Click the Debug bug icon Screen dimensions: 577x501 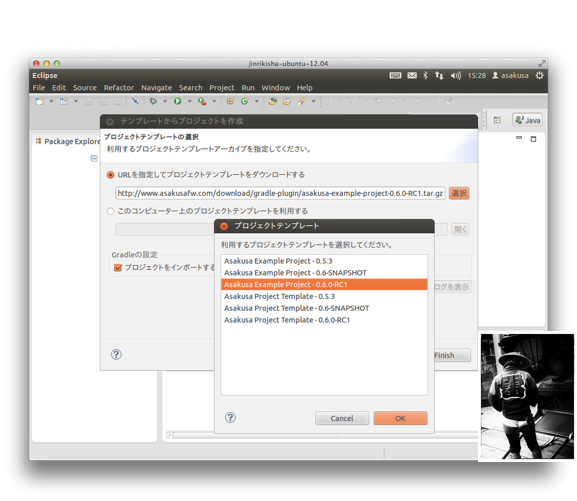[153, 101]
